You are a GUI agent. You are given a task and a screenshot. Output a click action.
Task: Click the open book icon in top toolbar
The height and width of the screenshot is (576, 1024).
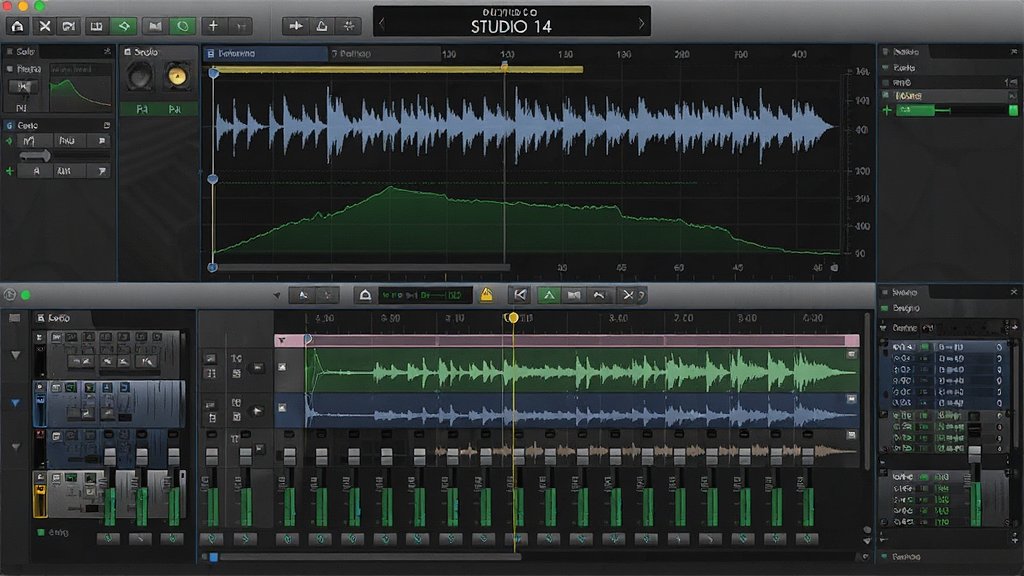point(96,26)
